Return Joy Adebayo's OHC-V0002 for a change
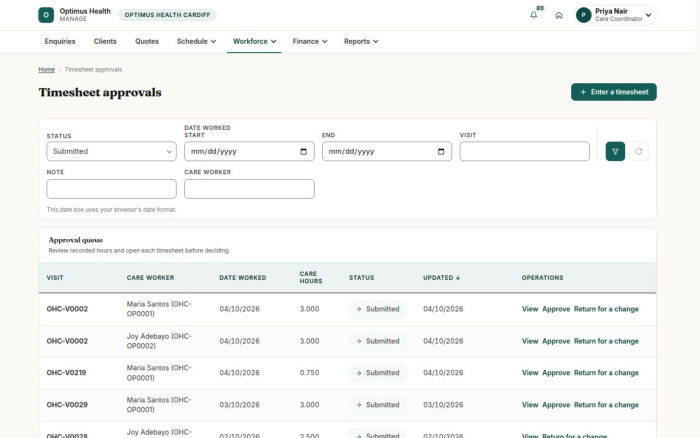Screen dimensions: 700x438 (606, 341)
